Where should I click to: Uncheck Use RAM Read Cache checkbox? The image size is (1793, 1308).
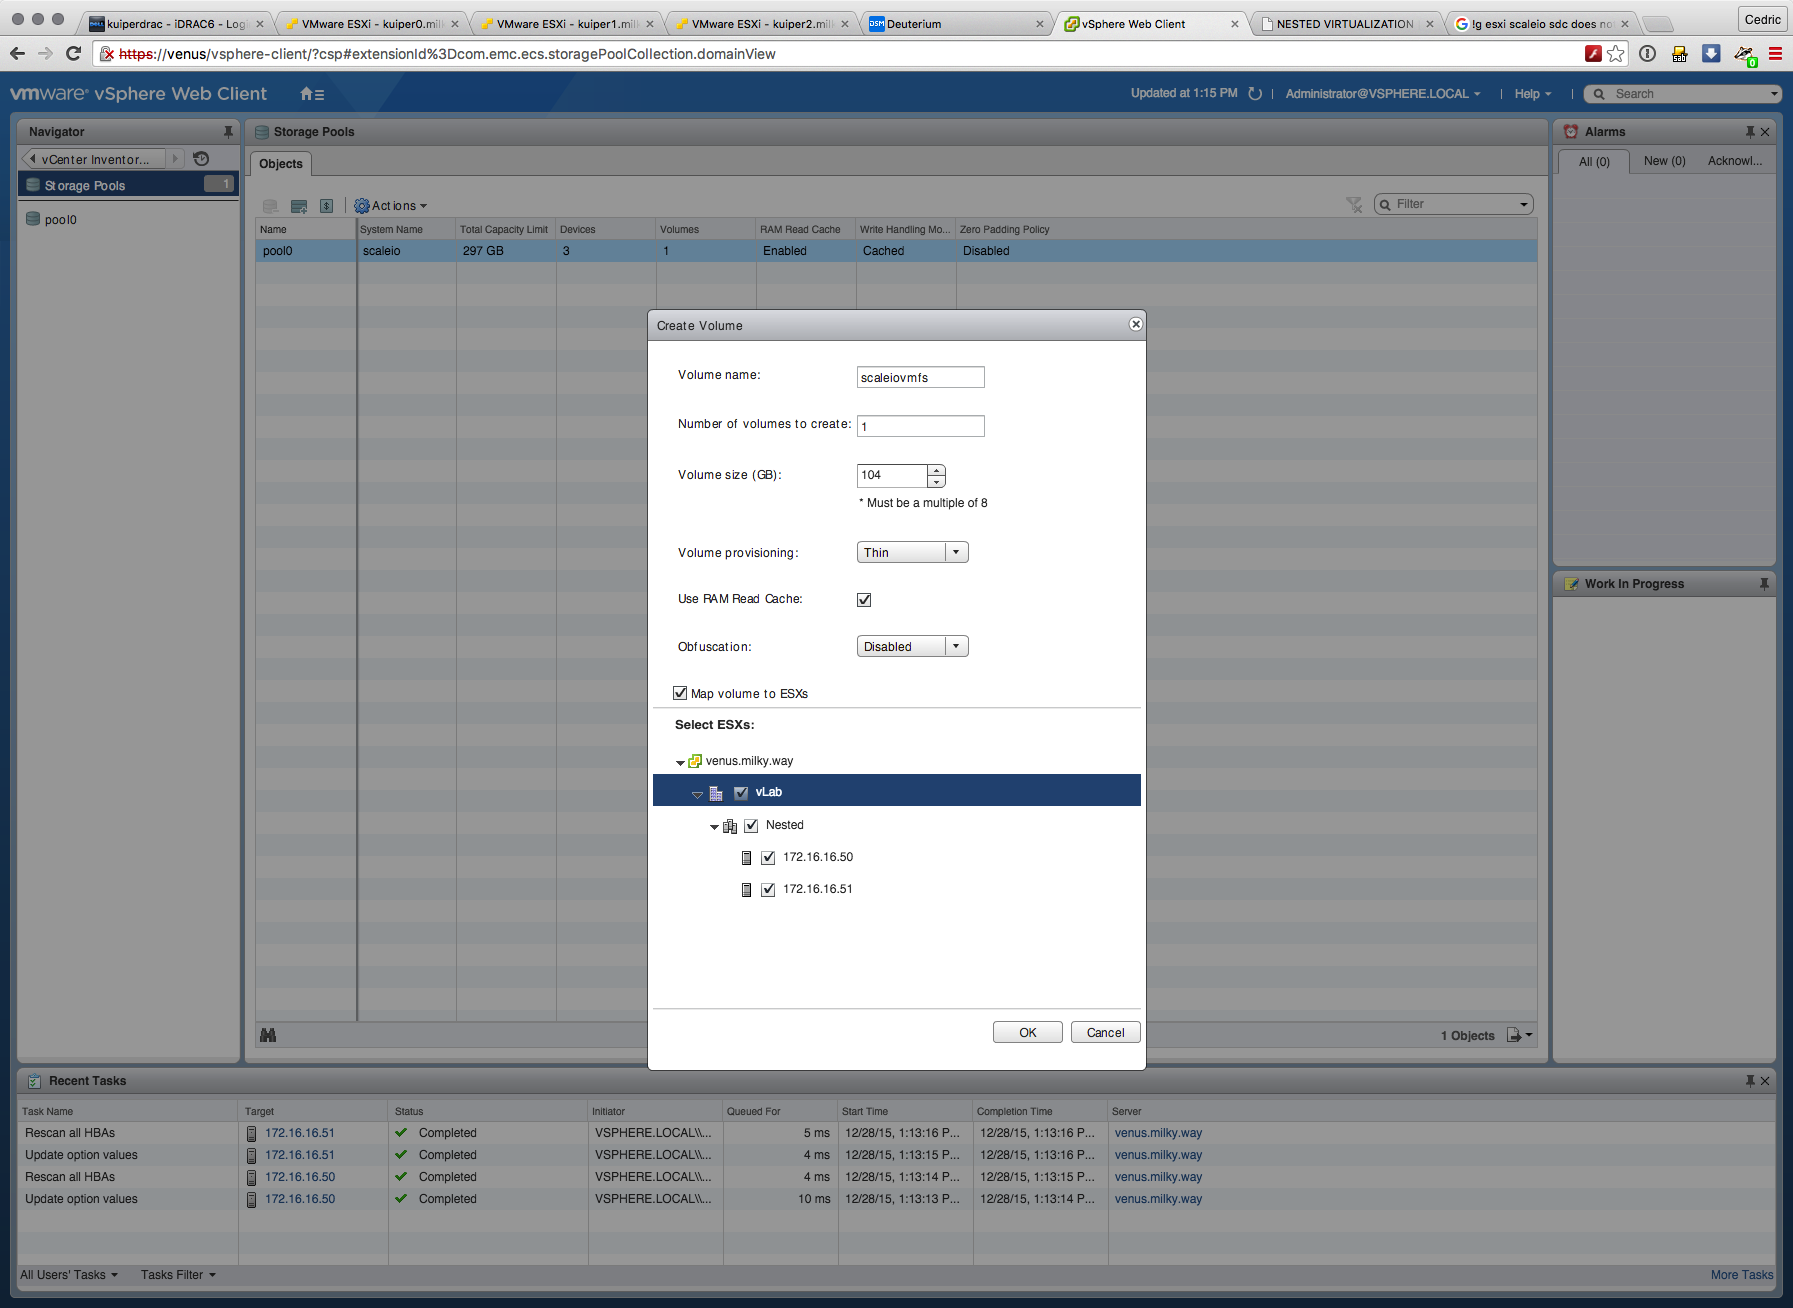click(x=864, y=600)
